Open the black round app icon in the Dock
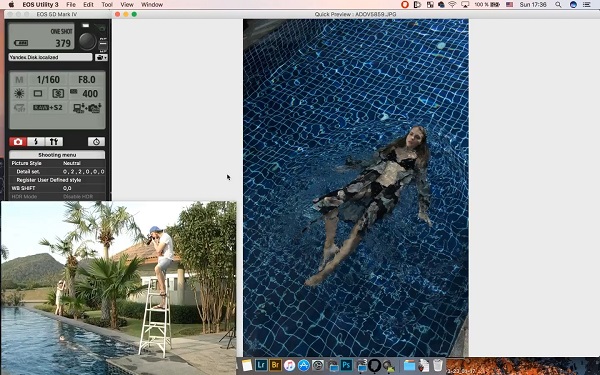The image size is (600, 375). 375,365
